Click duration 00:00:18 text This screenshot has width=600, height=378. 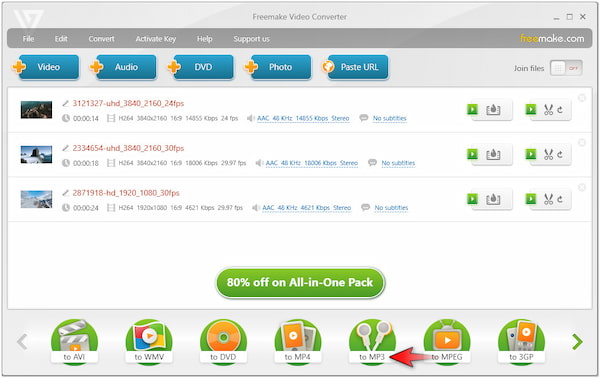[x=86, y=163]
